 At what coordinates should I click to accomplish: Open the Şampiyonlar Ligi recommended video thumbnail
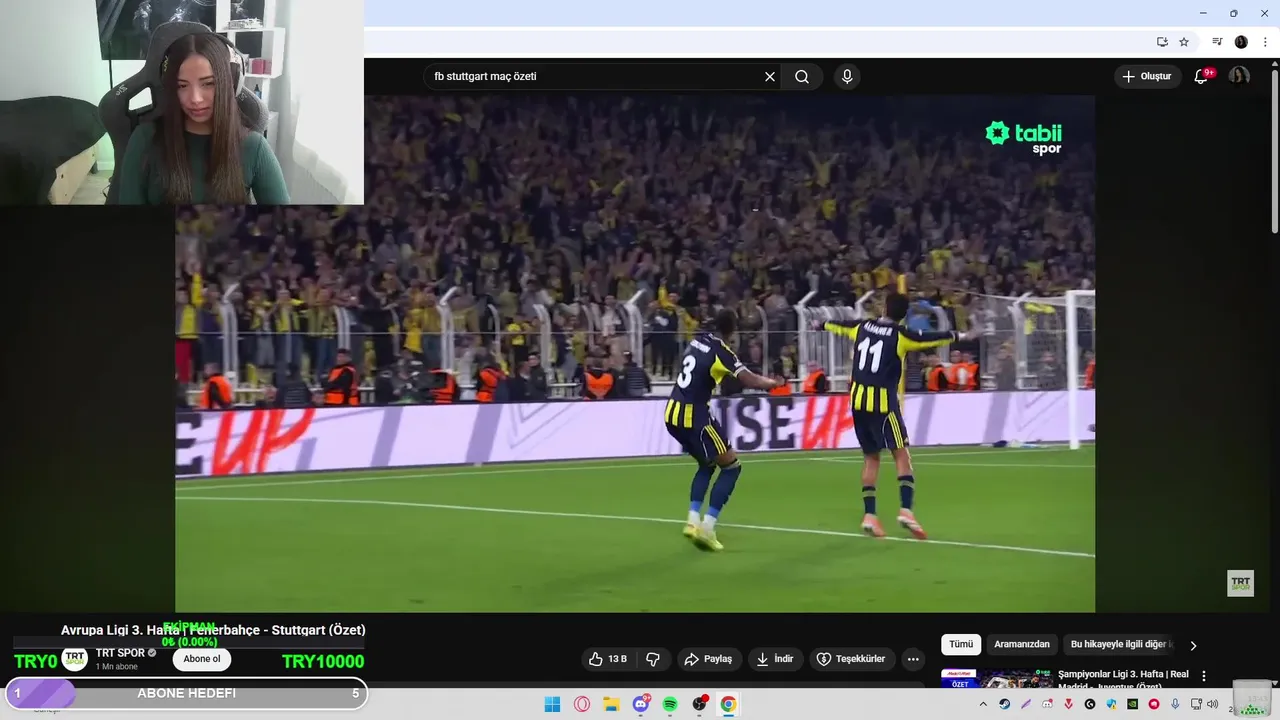(x=997, y=679)
